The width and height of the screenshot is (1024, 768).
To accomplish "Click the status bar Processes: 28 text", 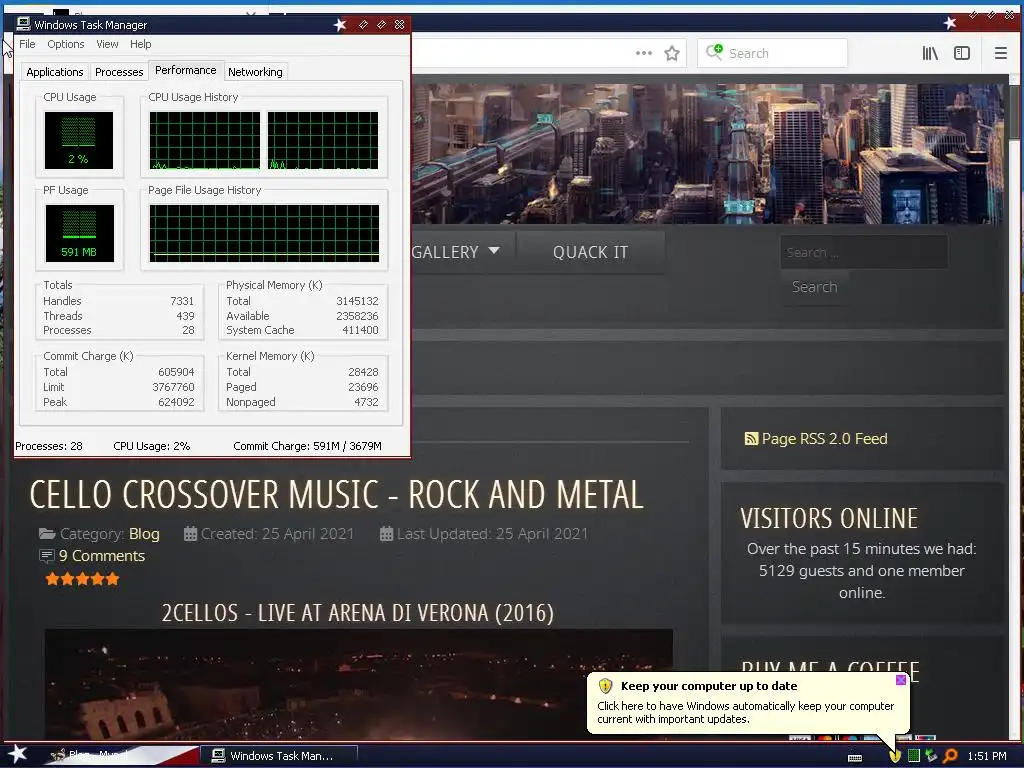I will [49, 446].
